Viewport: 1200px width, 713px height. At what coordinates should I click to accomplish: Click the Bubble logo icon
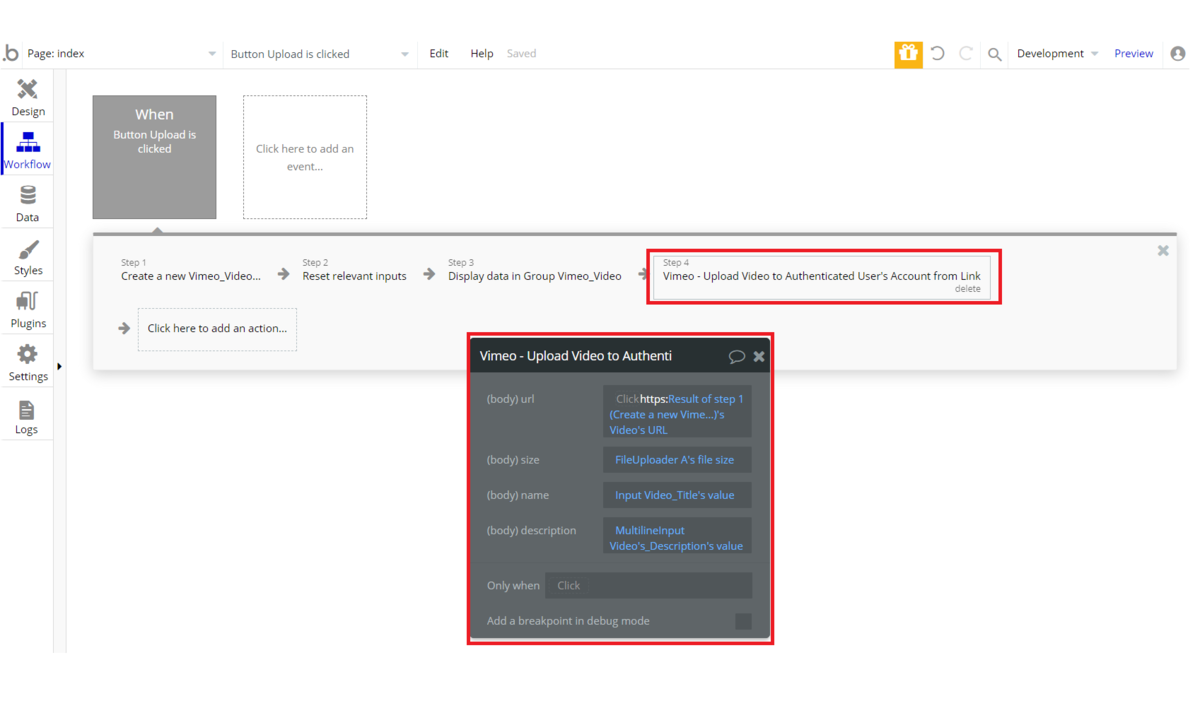click(11, 54)
